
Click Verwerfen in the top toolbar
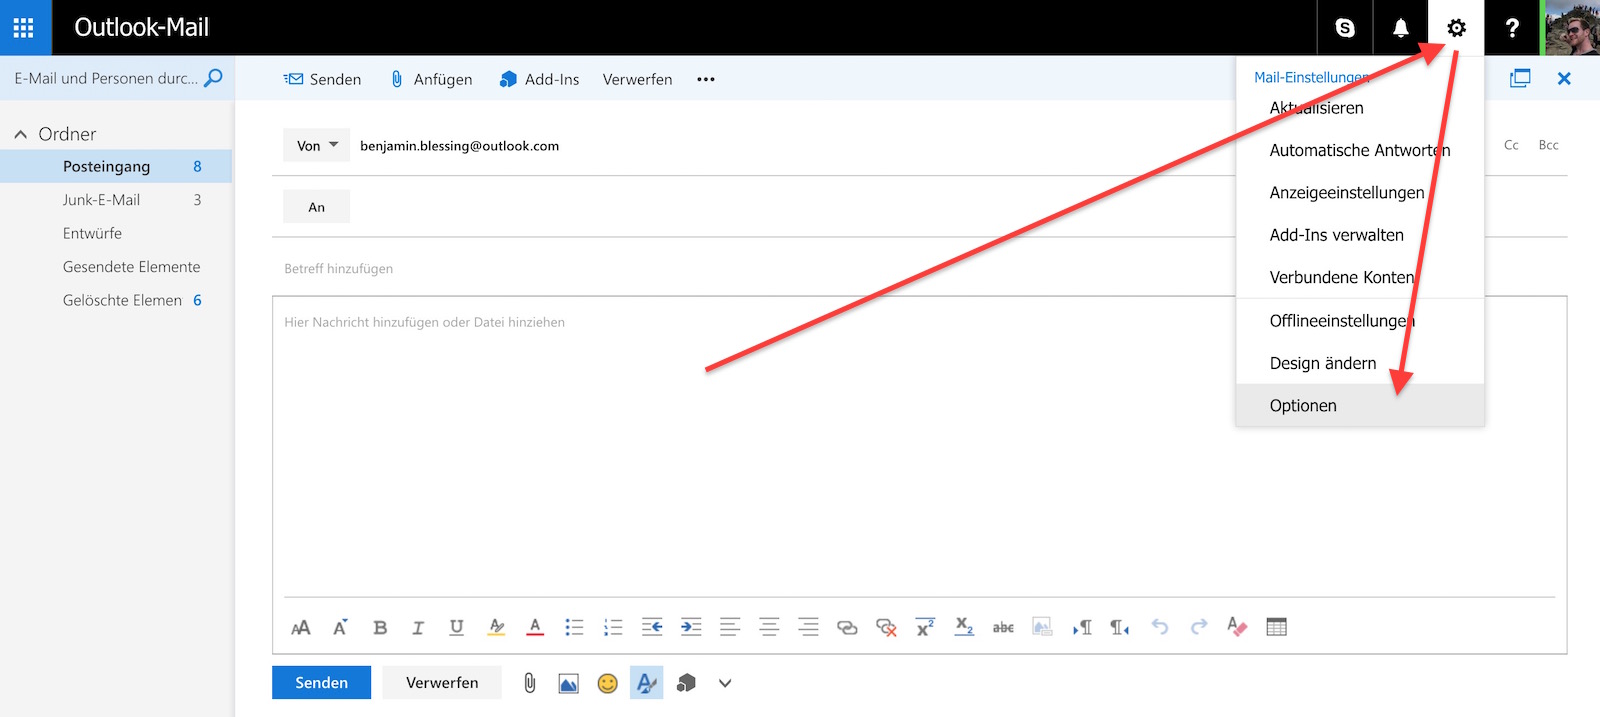point(637,79)
